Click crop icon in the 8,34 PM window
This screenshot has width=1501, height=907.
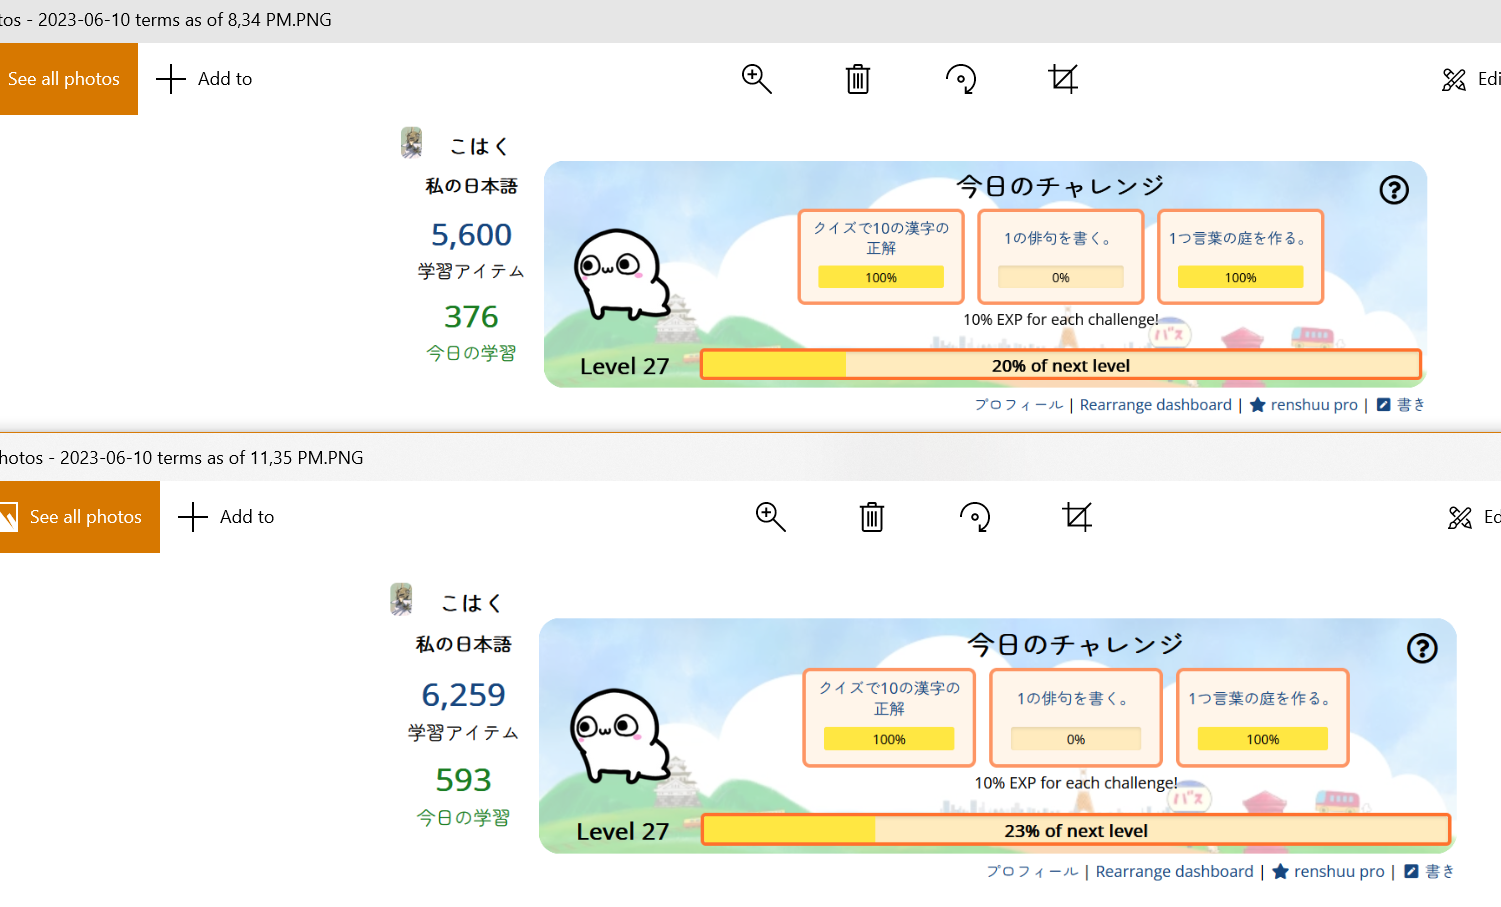(1063, 79)
